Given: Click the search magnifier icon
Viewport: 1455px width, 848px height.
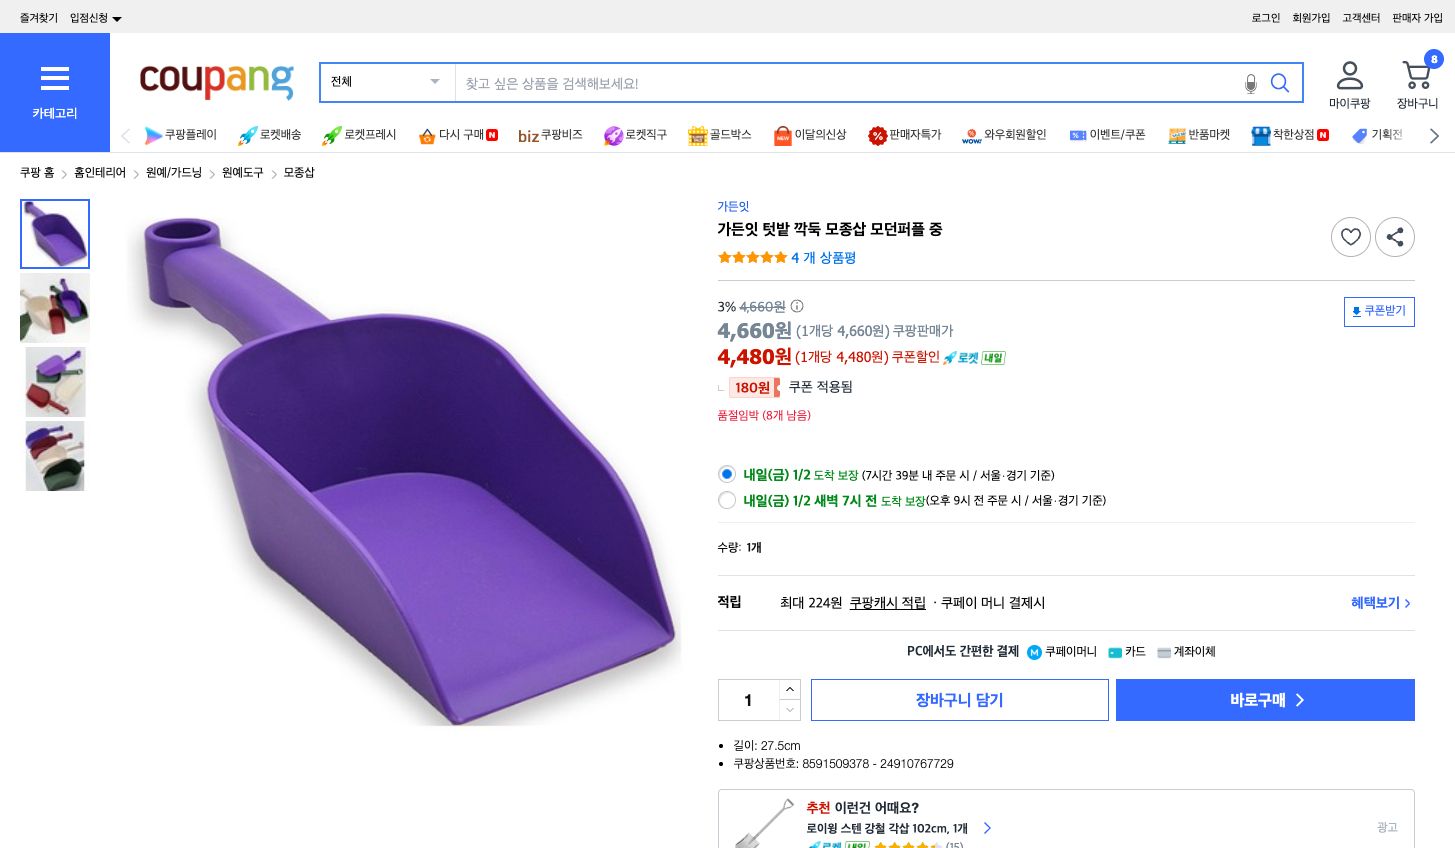Looking at the screenshot, I should [1280, 84].
